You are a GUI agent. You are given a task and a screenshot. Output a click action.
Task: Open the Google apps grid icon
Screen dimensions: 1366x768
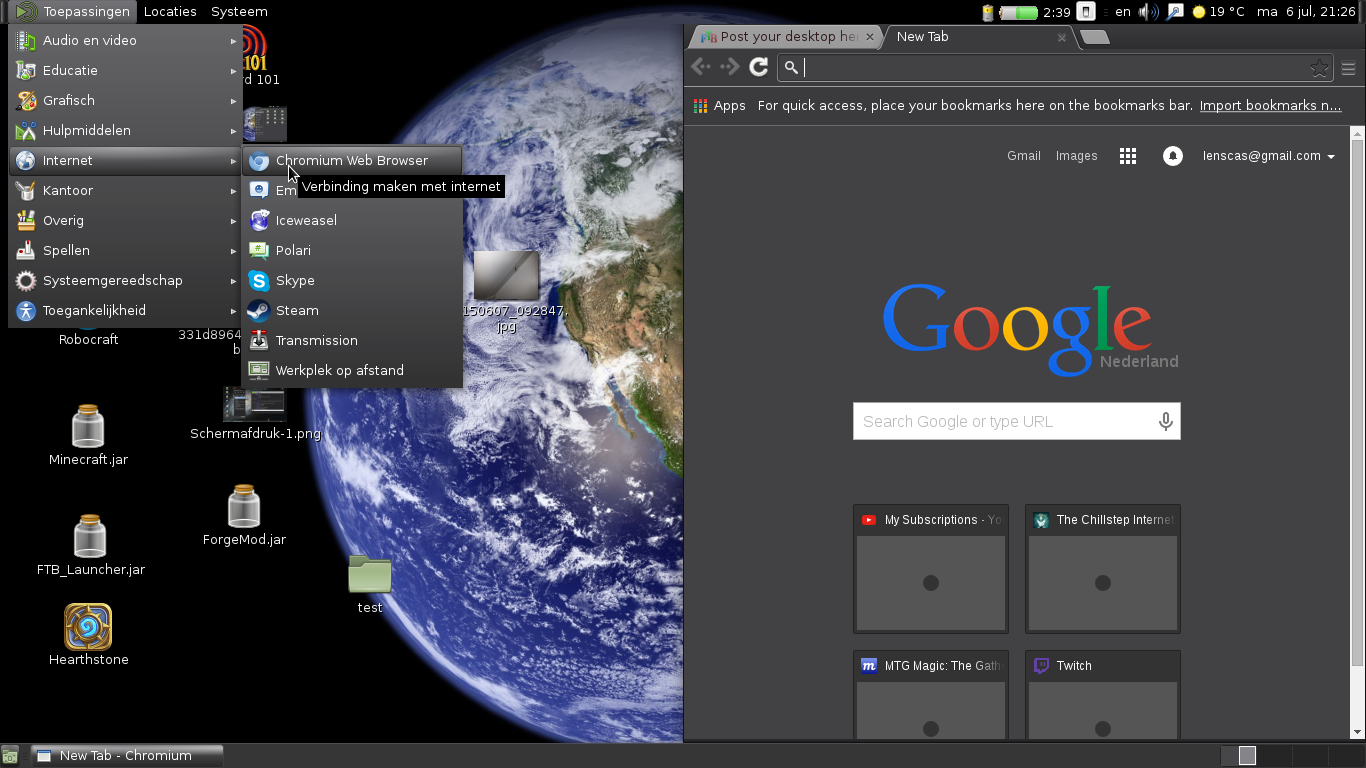(1128, 156)
